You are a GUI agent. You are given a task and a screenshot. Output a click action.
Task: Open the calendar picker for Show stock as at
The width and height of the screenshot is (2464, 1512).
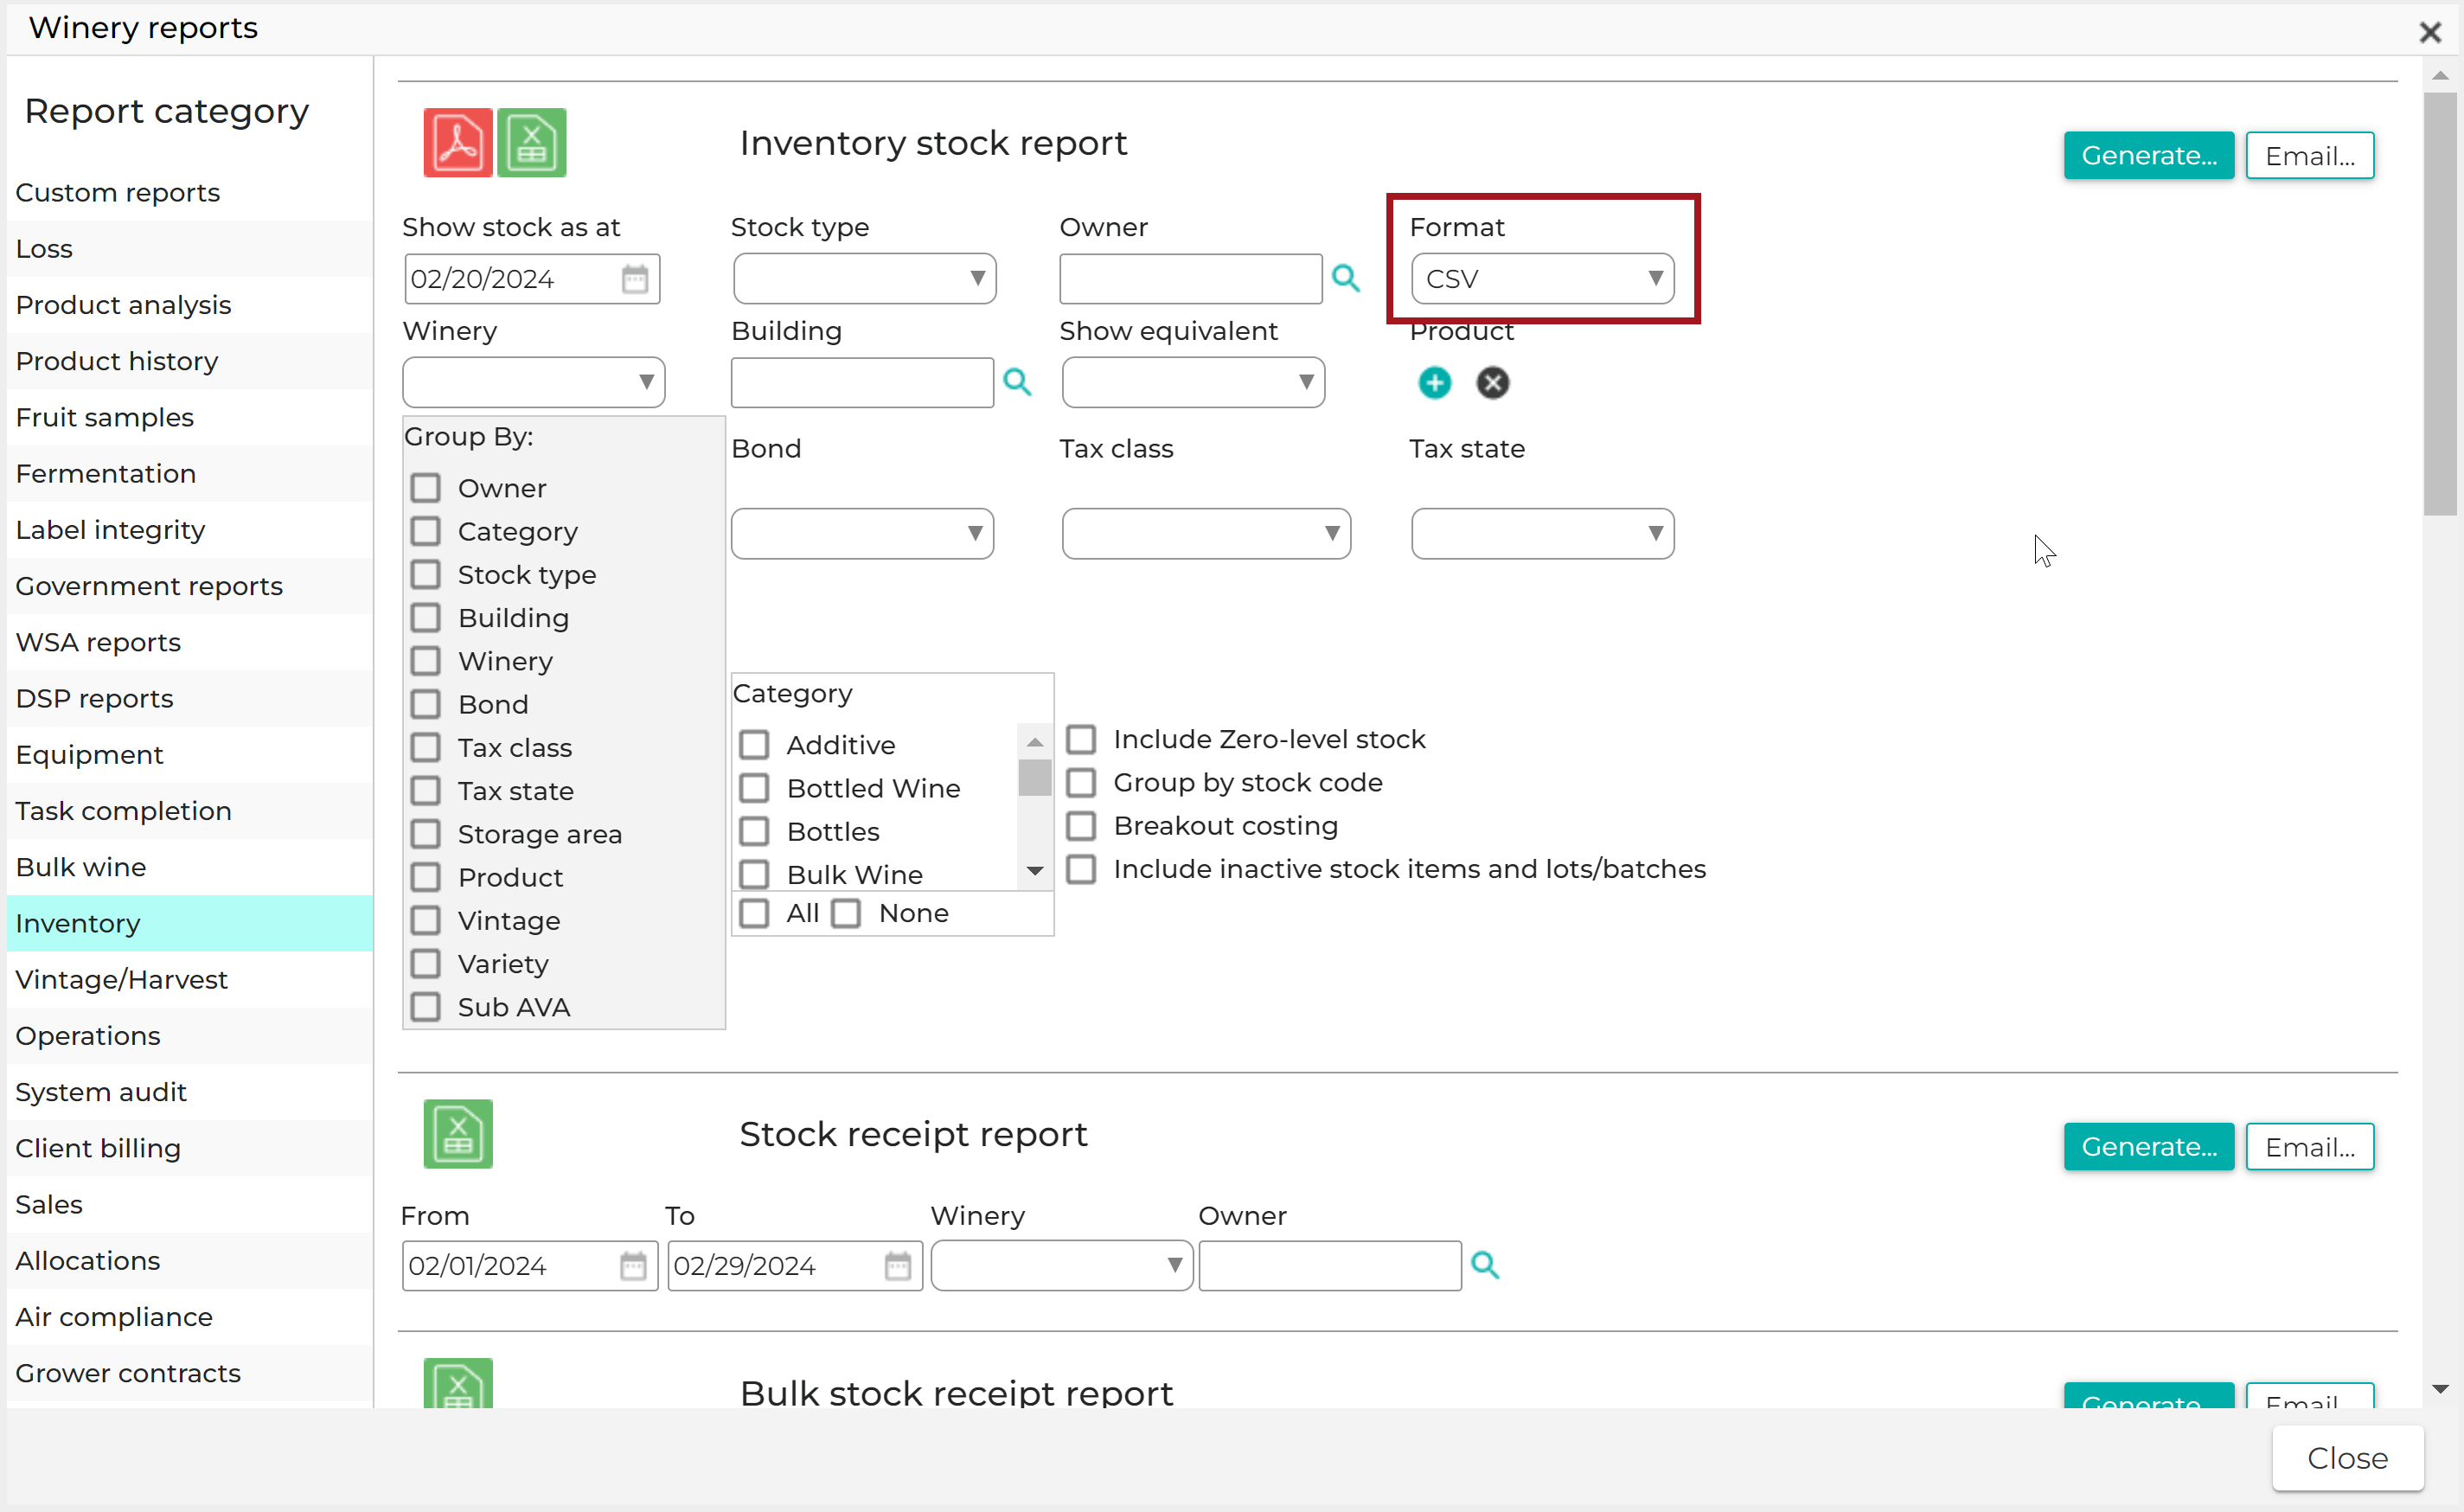[x=634, y=278]
